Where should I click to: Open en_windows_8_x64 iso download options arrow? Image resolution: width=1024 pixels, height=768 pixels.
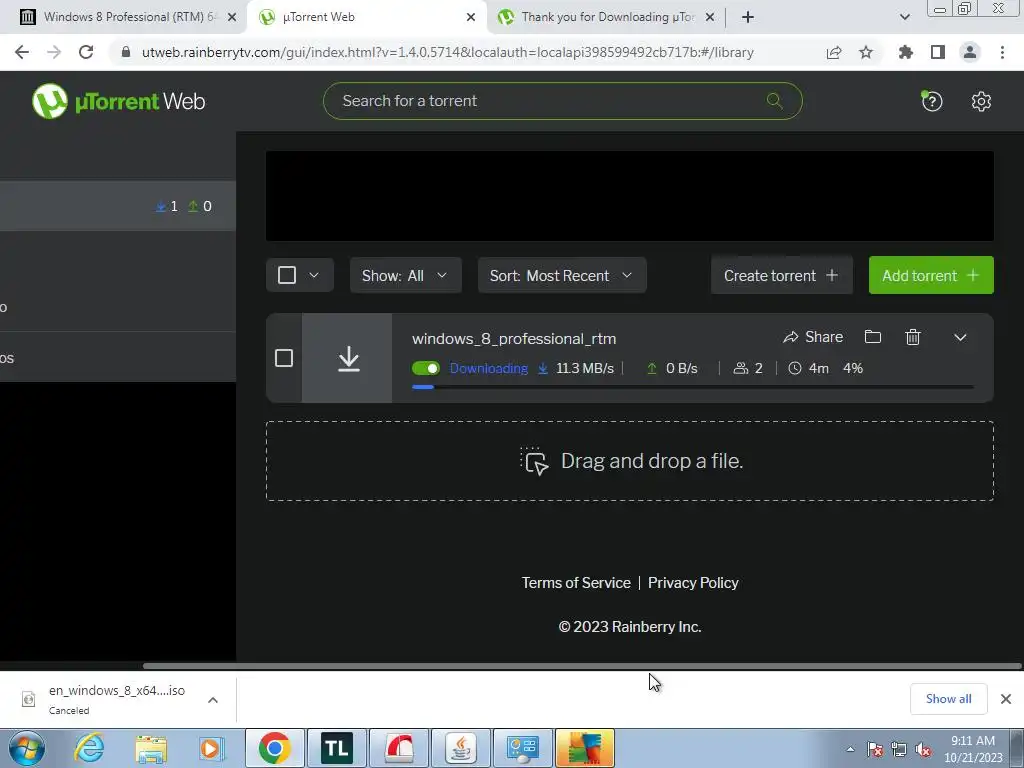213,699
